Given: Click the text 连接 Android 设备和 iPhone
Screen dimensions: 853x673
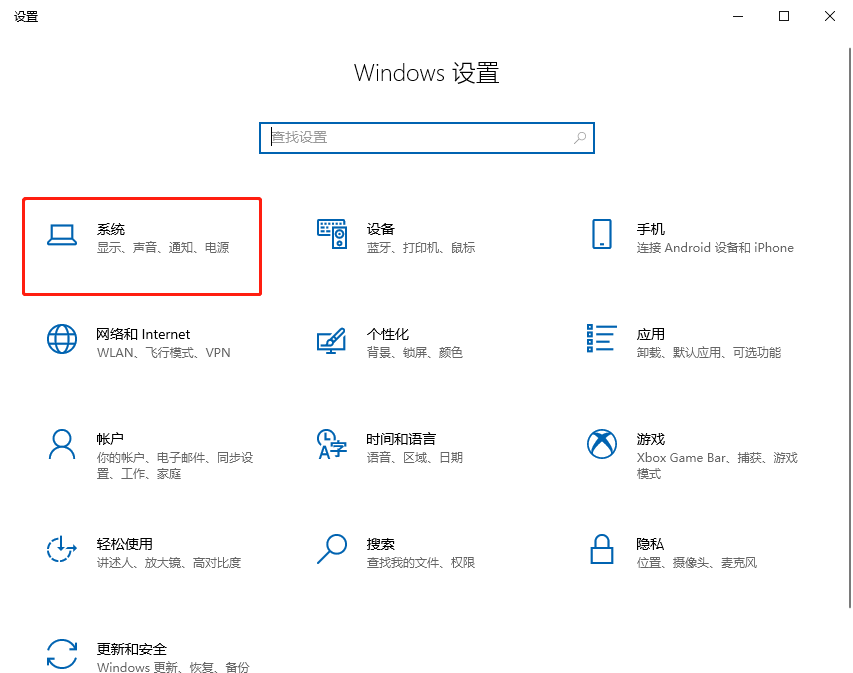Looking at the screenshot, I should [715, 248].
